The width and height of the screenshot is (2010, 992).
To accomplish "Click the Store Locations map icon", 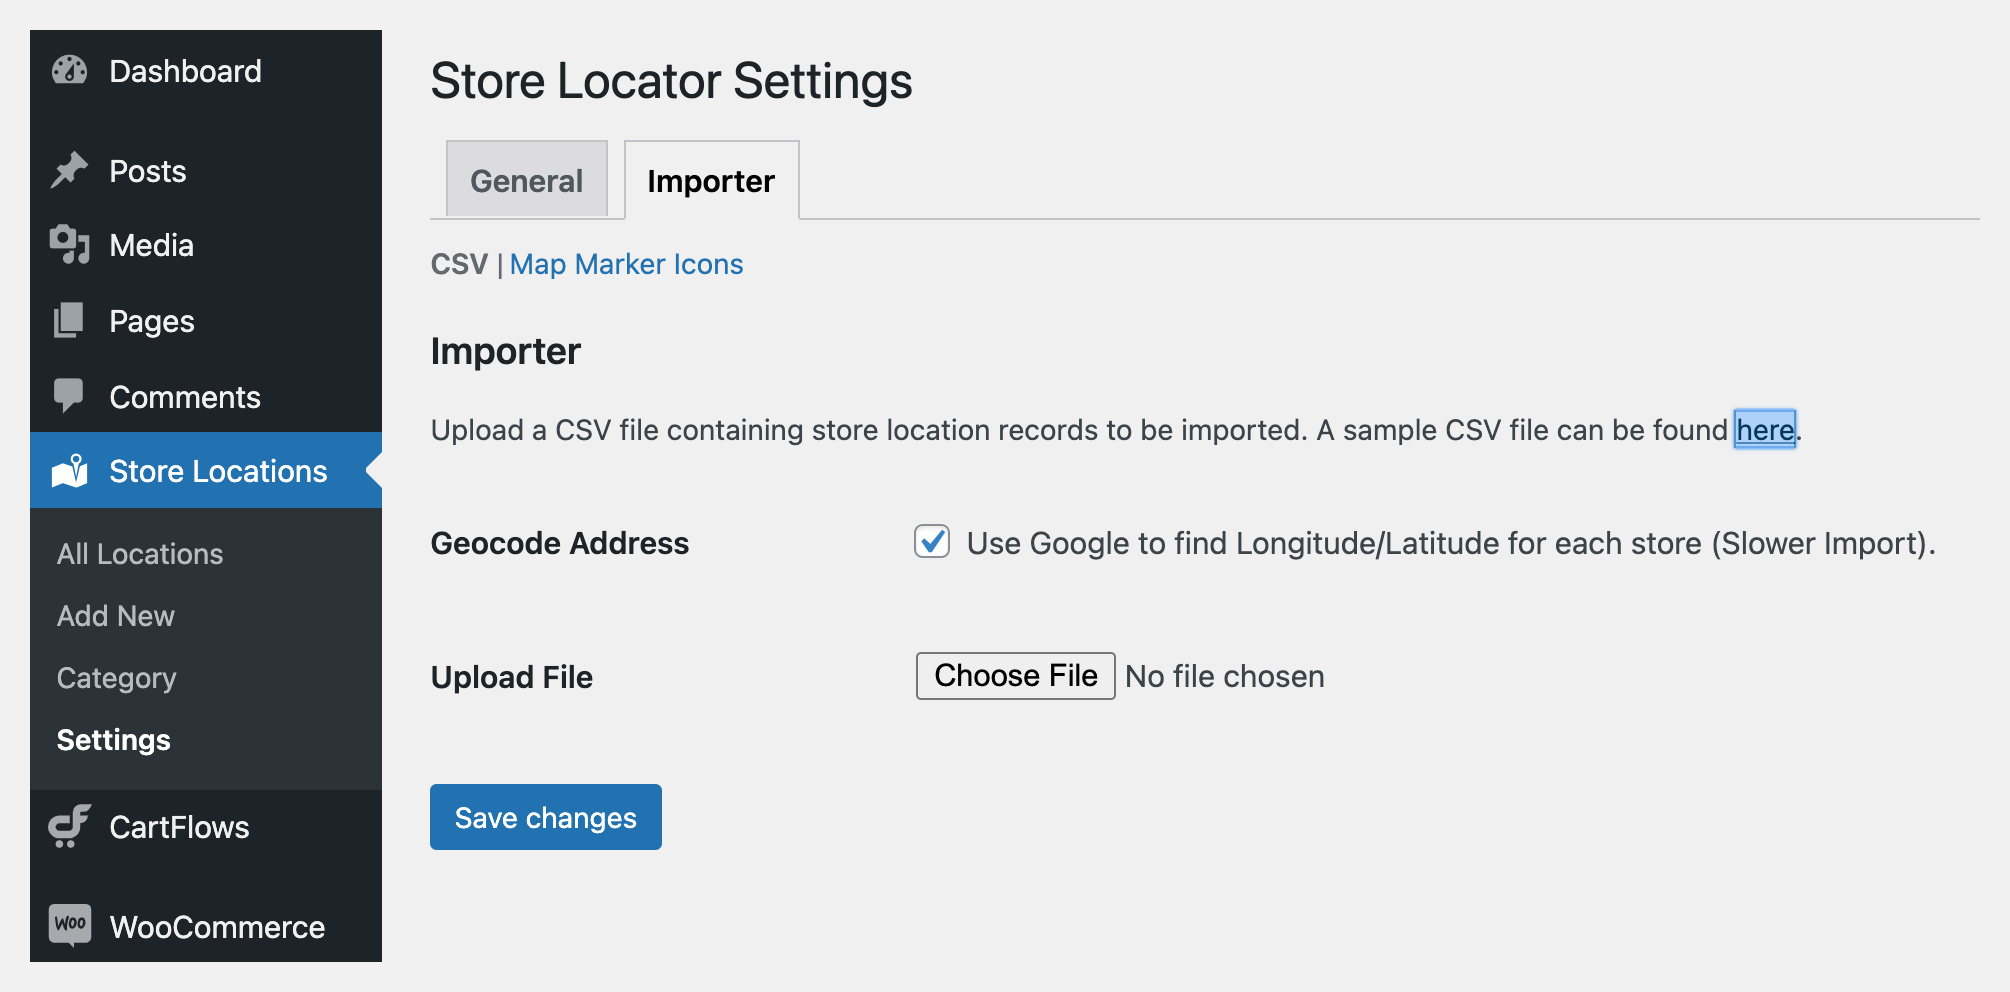I will 70,471.
